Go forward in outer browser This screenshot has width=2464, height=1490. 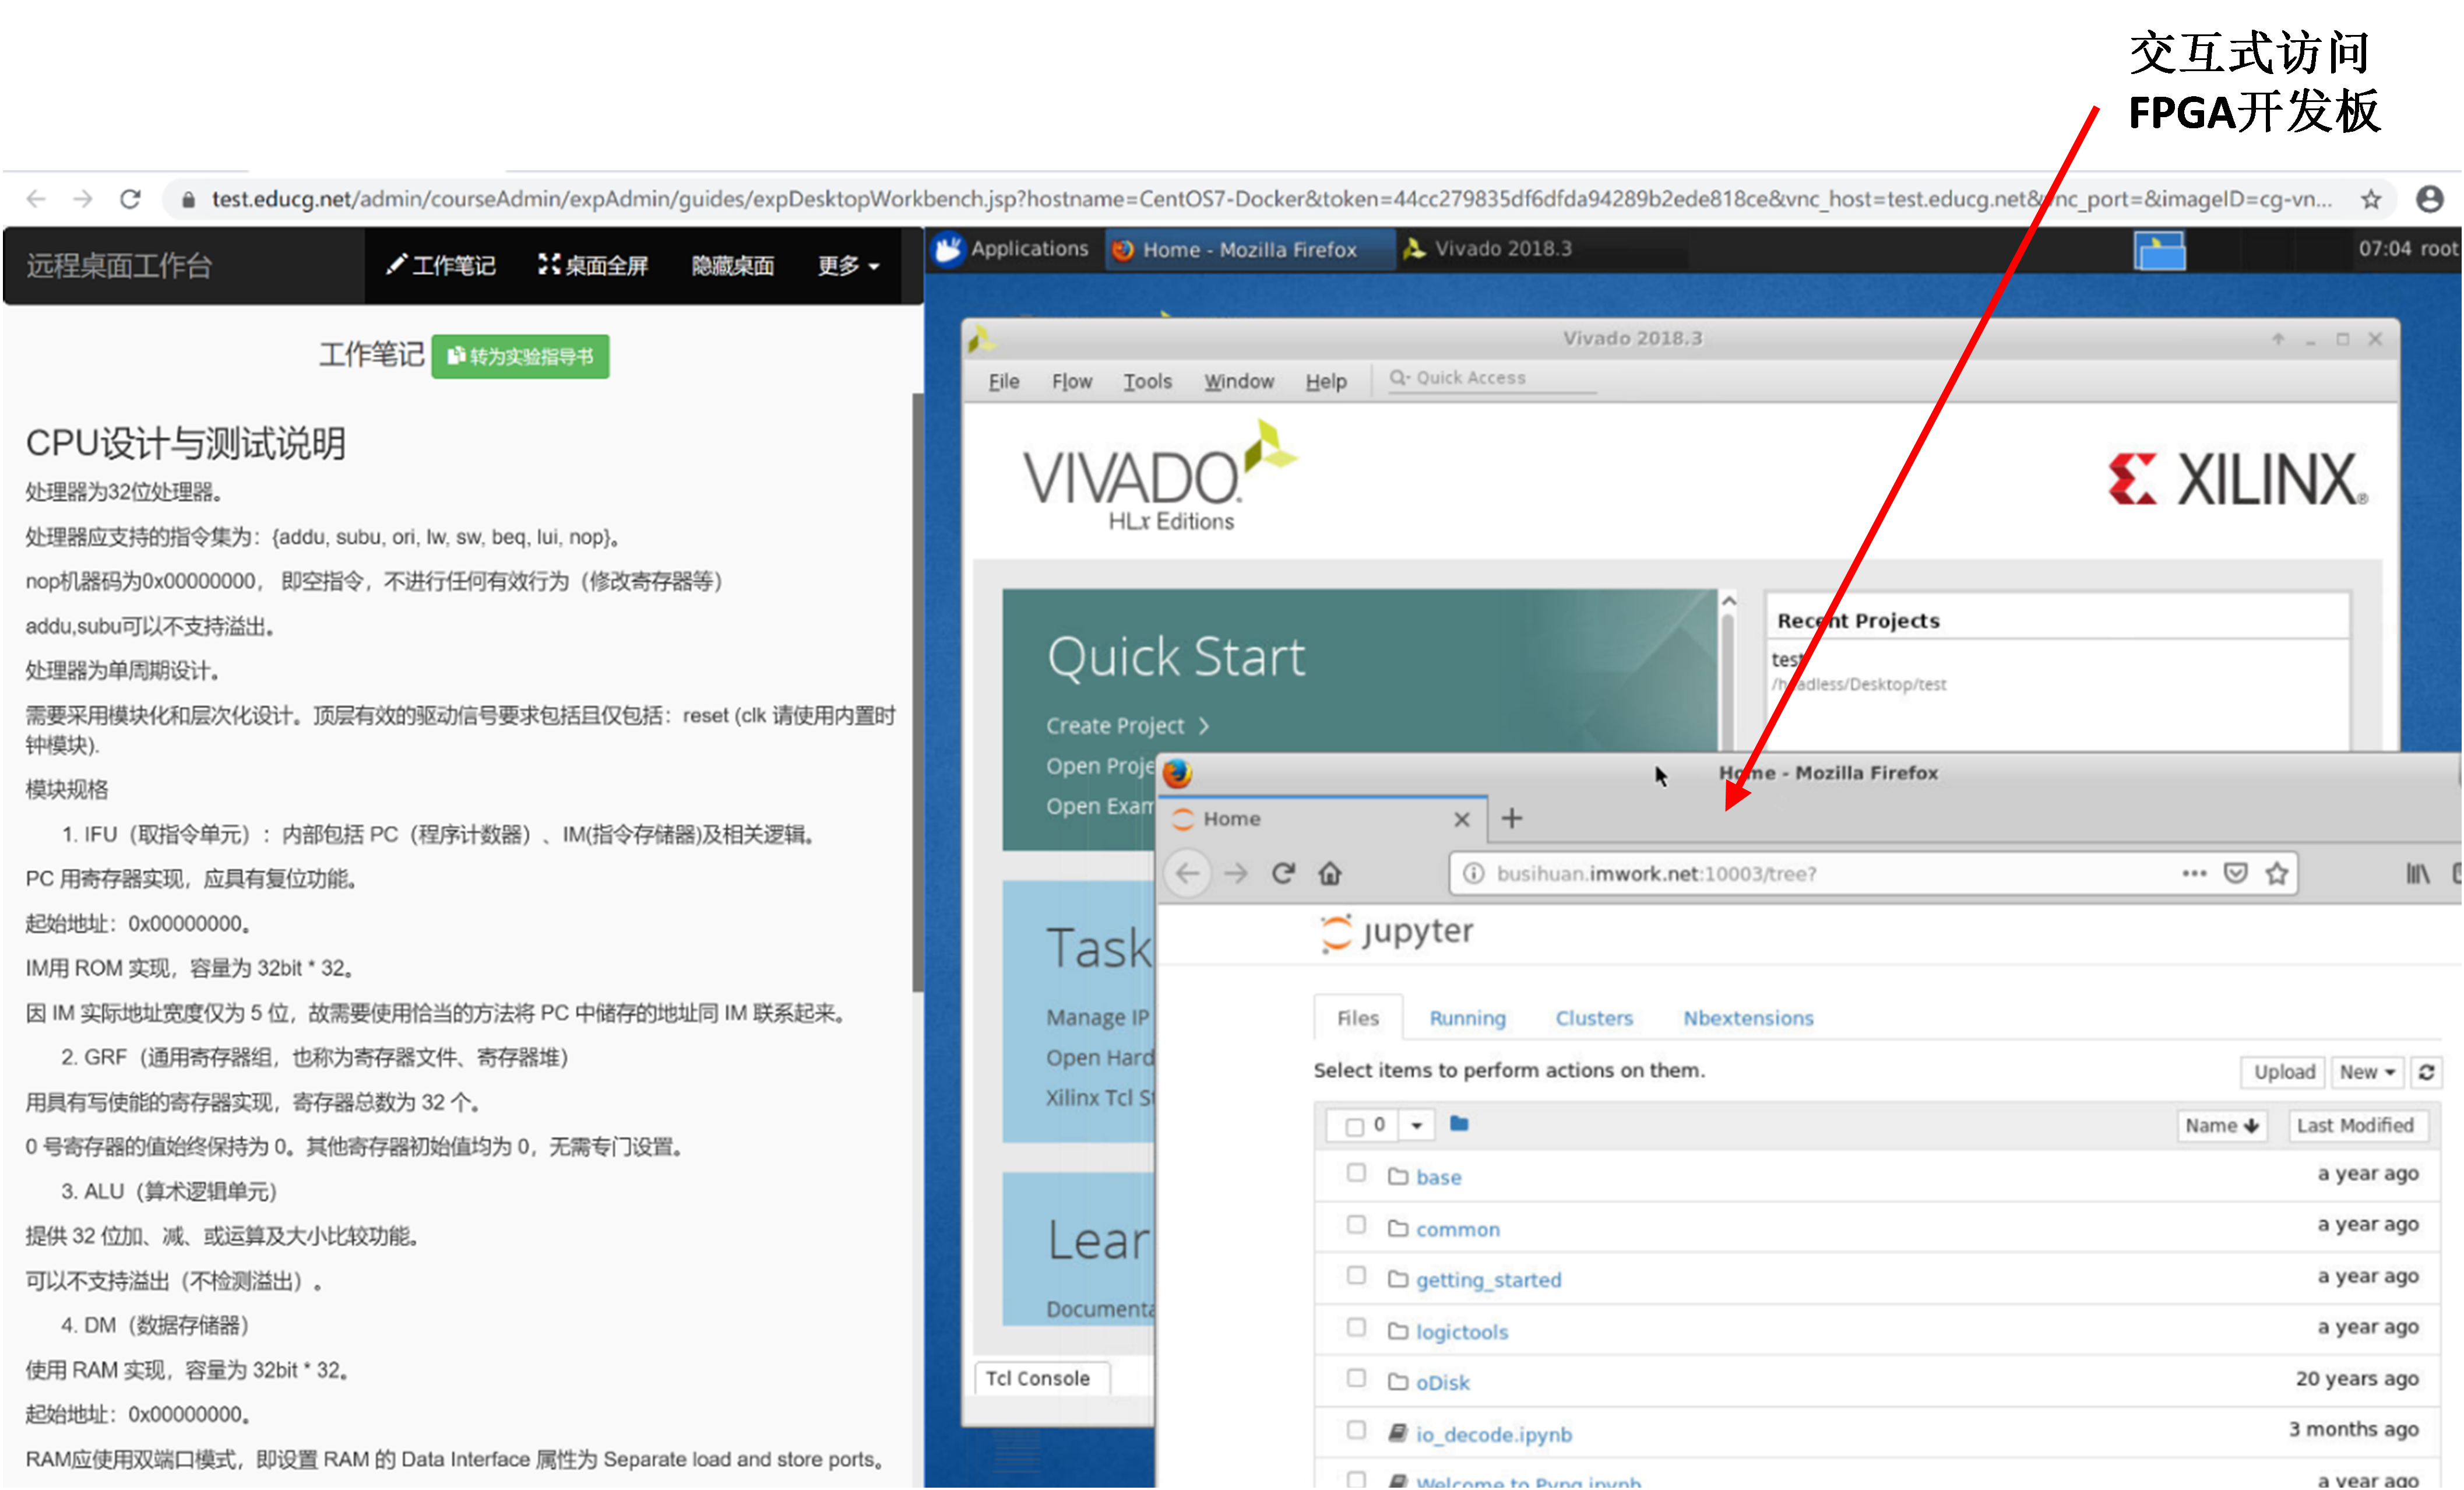(83, 199)
